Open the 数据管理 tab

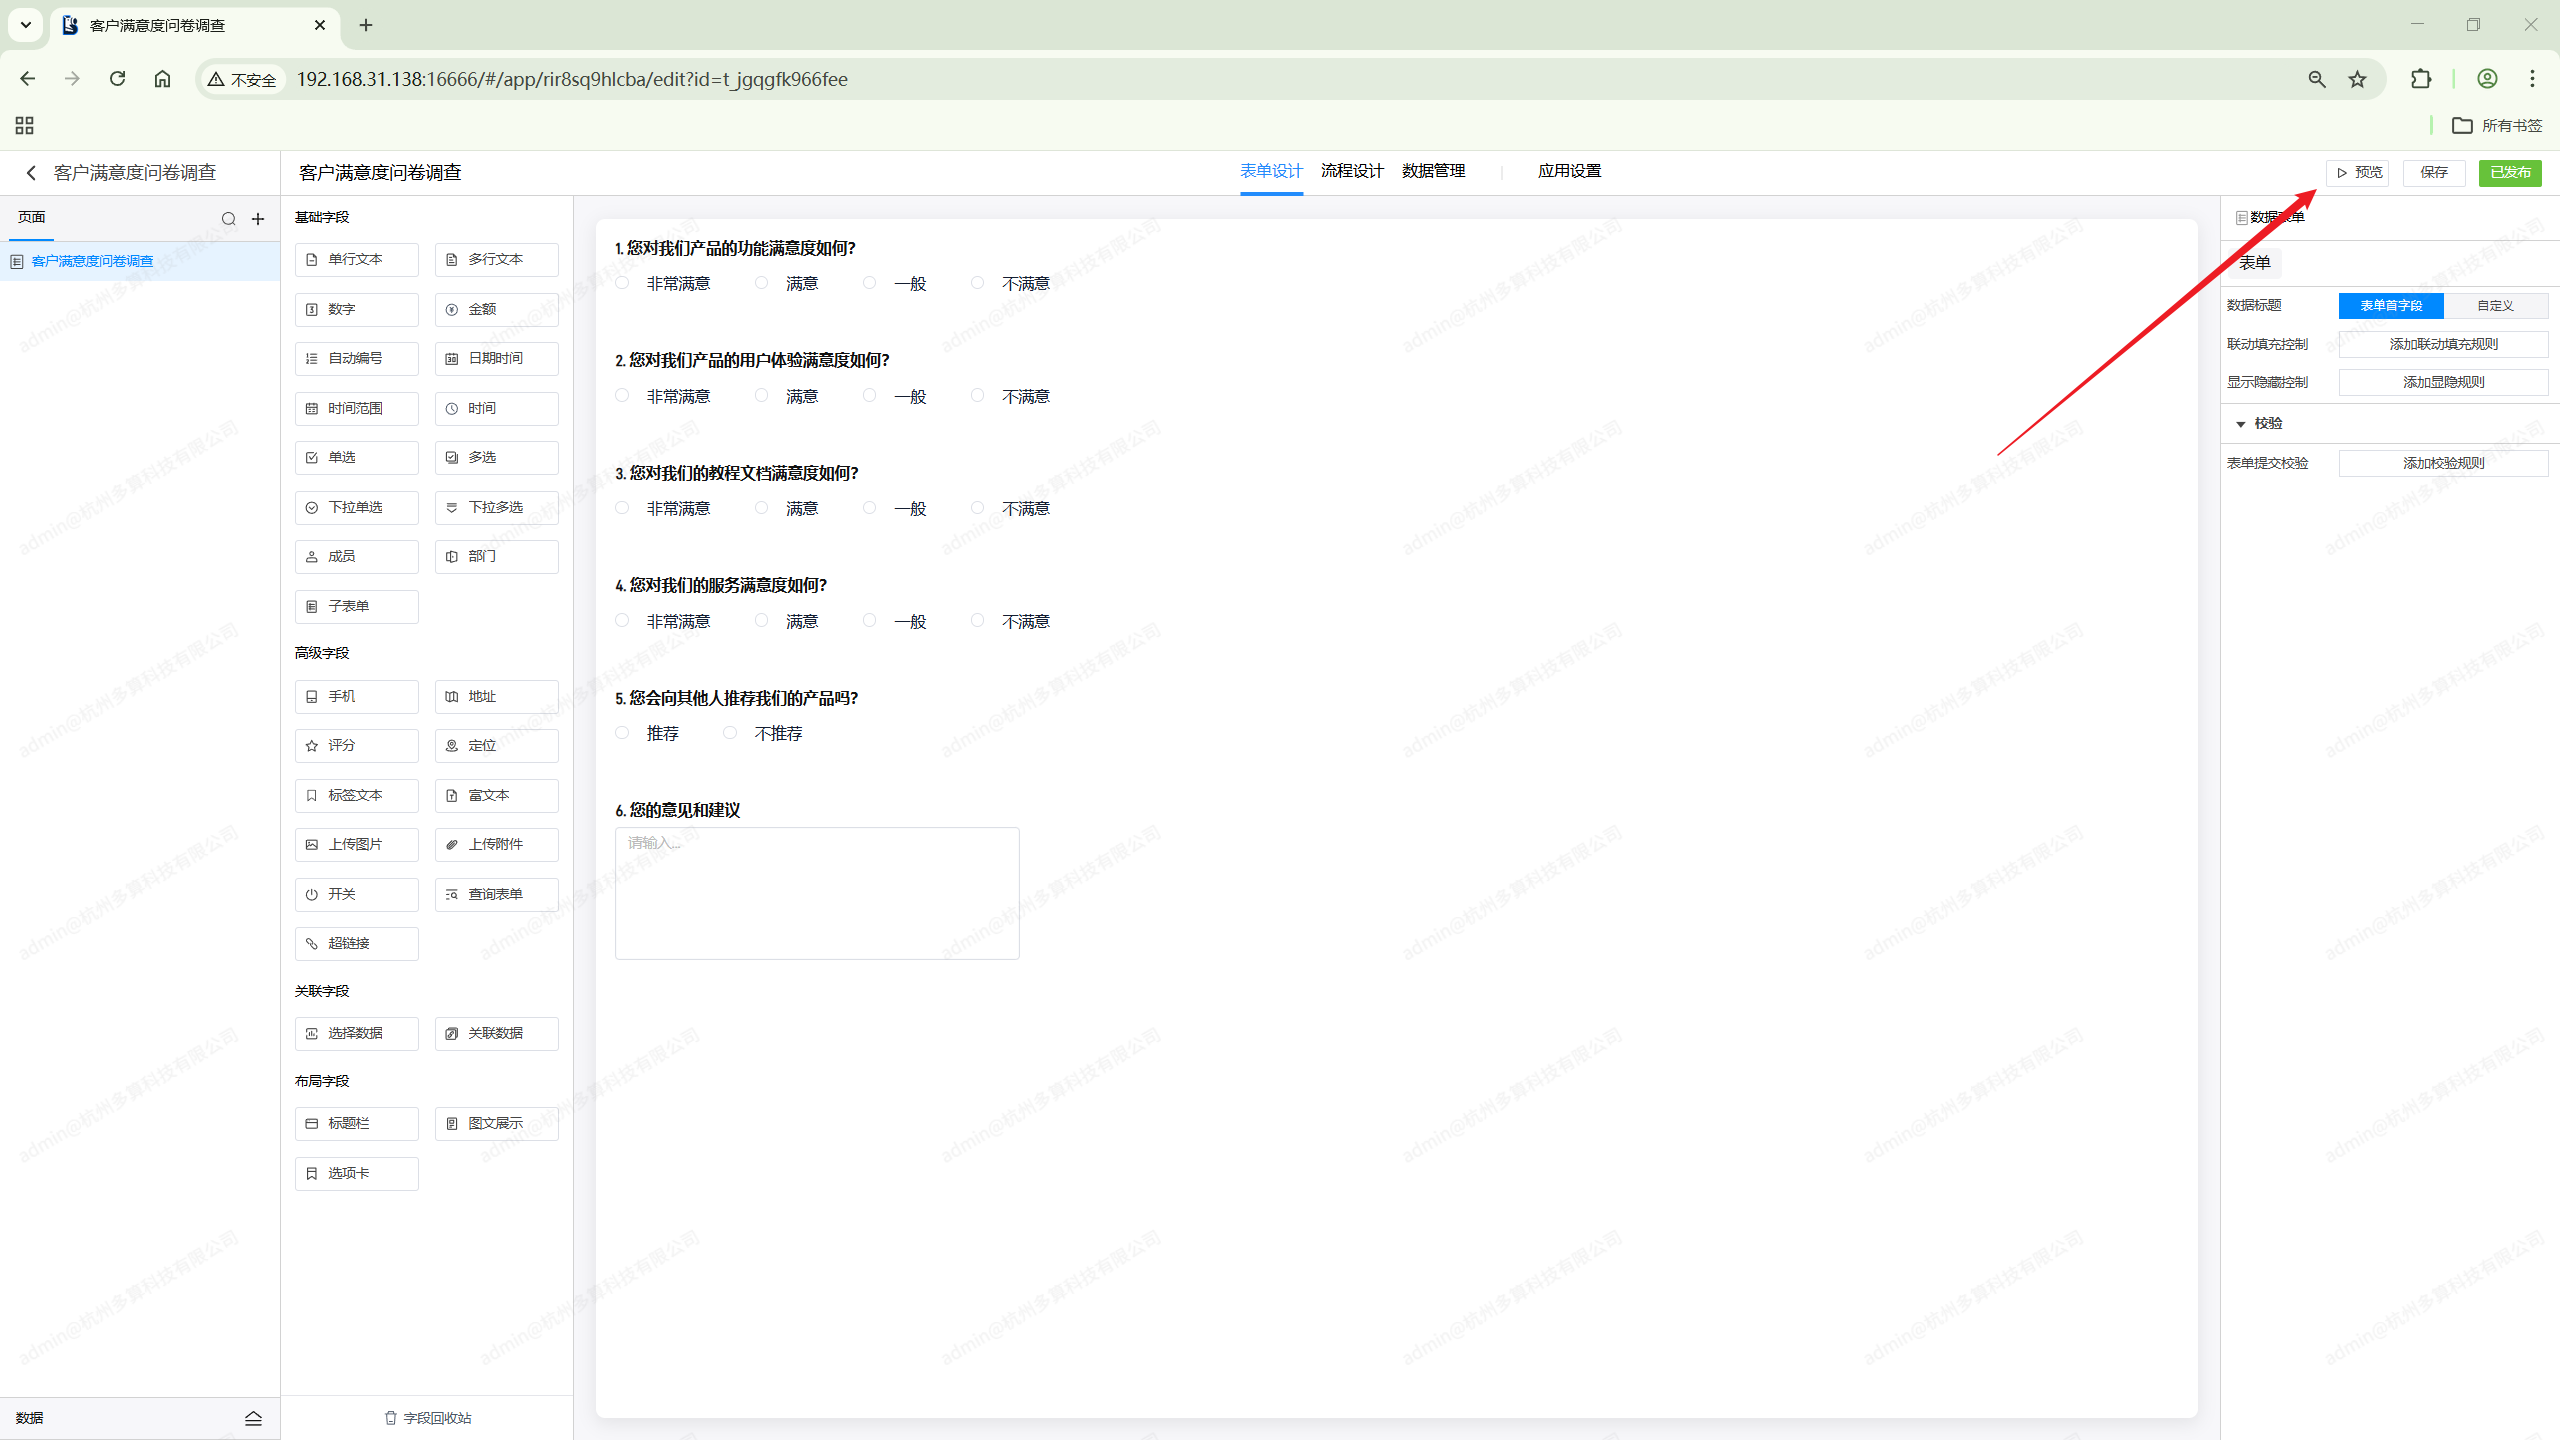point(1433,171)
